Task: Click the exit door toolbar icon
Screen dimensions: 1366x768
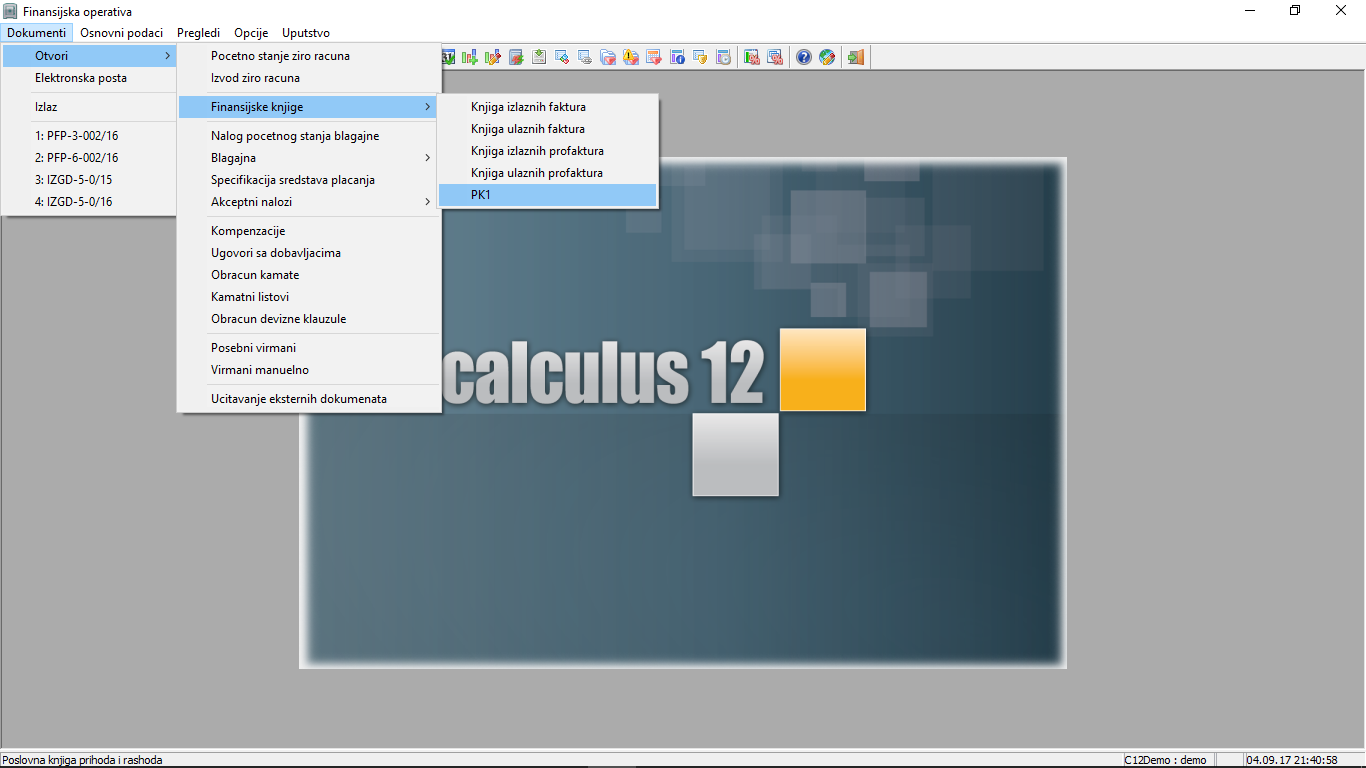Action: point(856,57)
